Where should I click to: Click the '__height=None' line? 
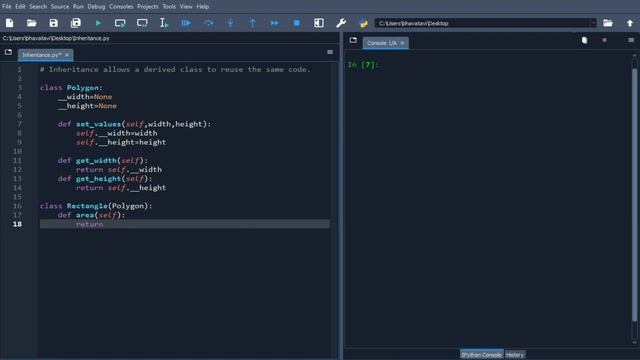click(x=87, y=106)
